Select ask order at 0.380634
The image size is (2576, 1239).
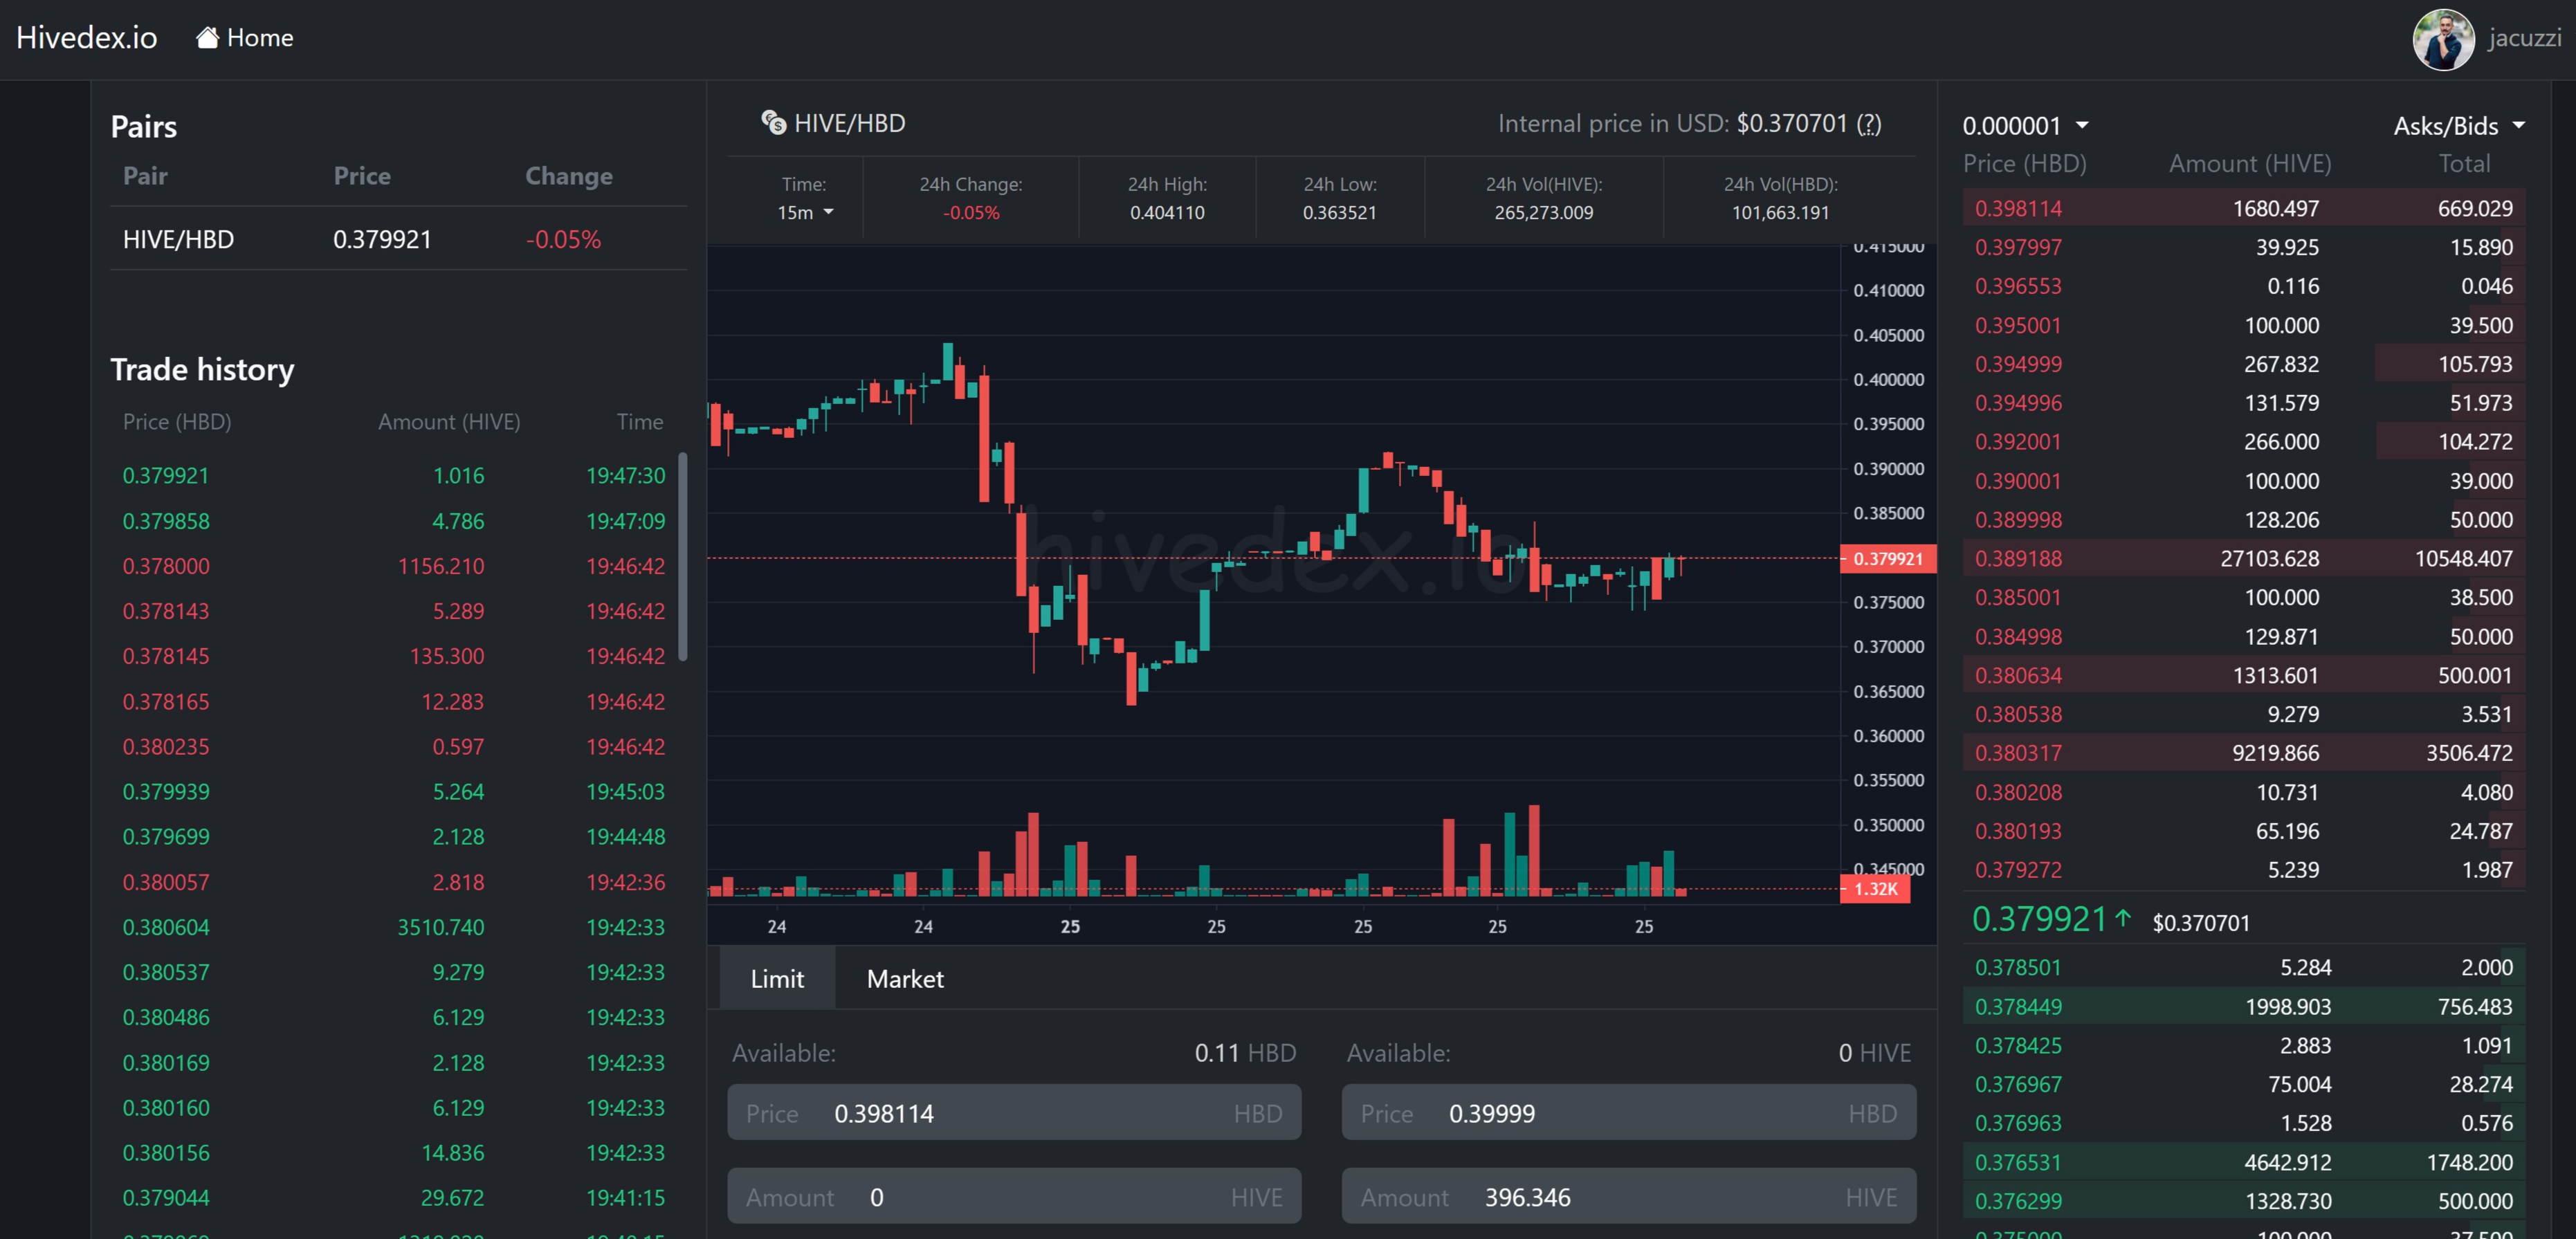[2243, 675]
